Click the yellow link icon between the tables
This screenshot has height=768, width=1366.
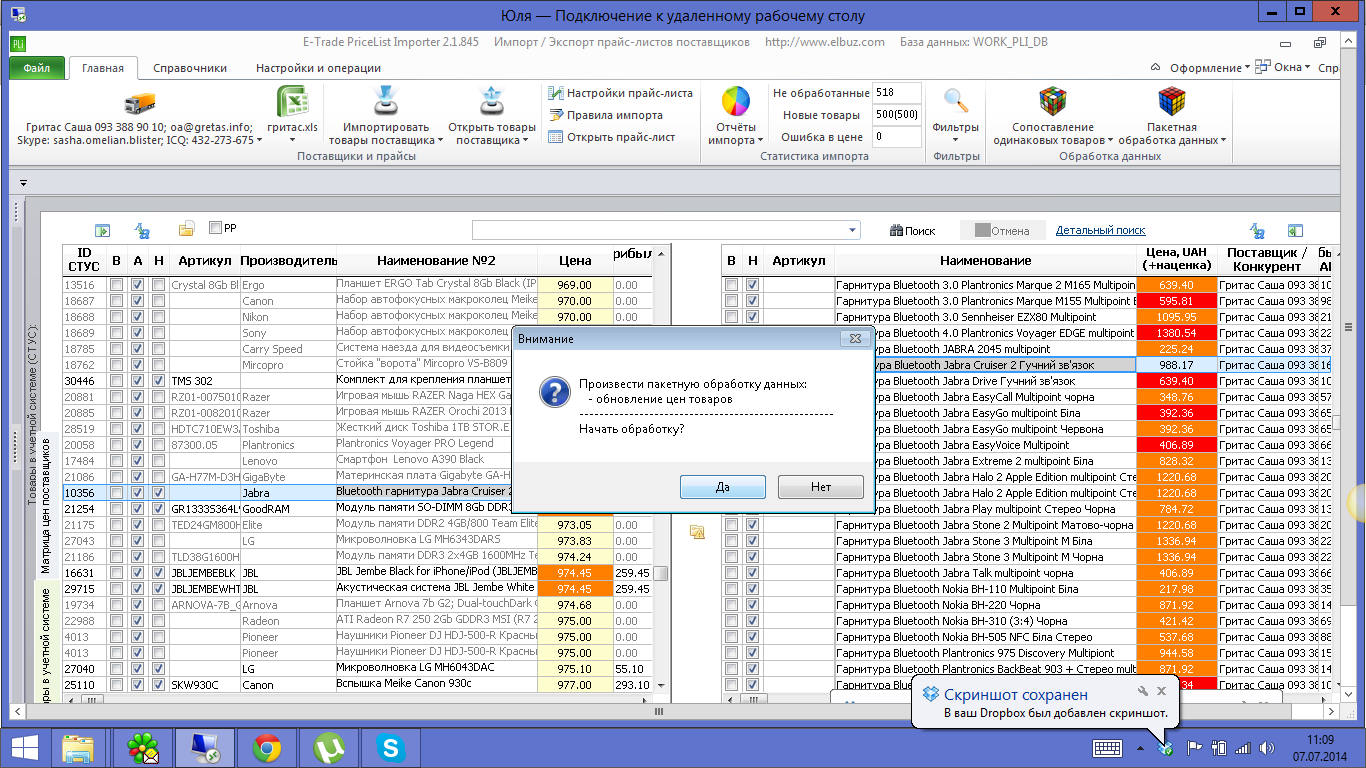click(x=697, y=531)
